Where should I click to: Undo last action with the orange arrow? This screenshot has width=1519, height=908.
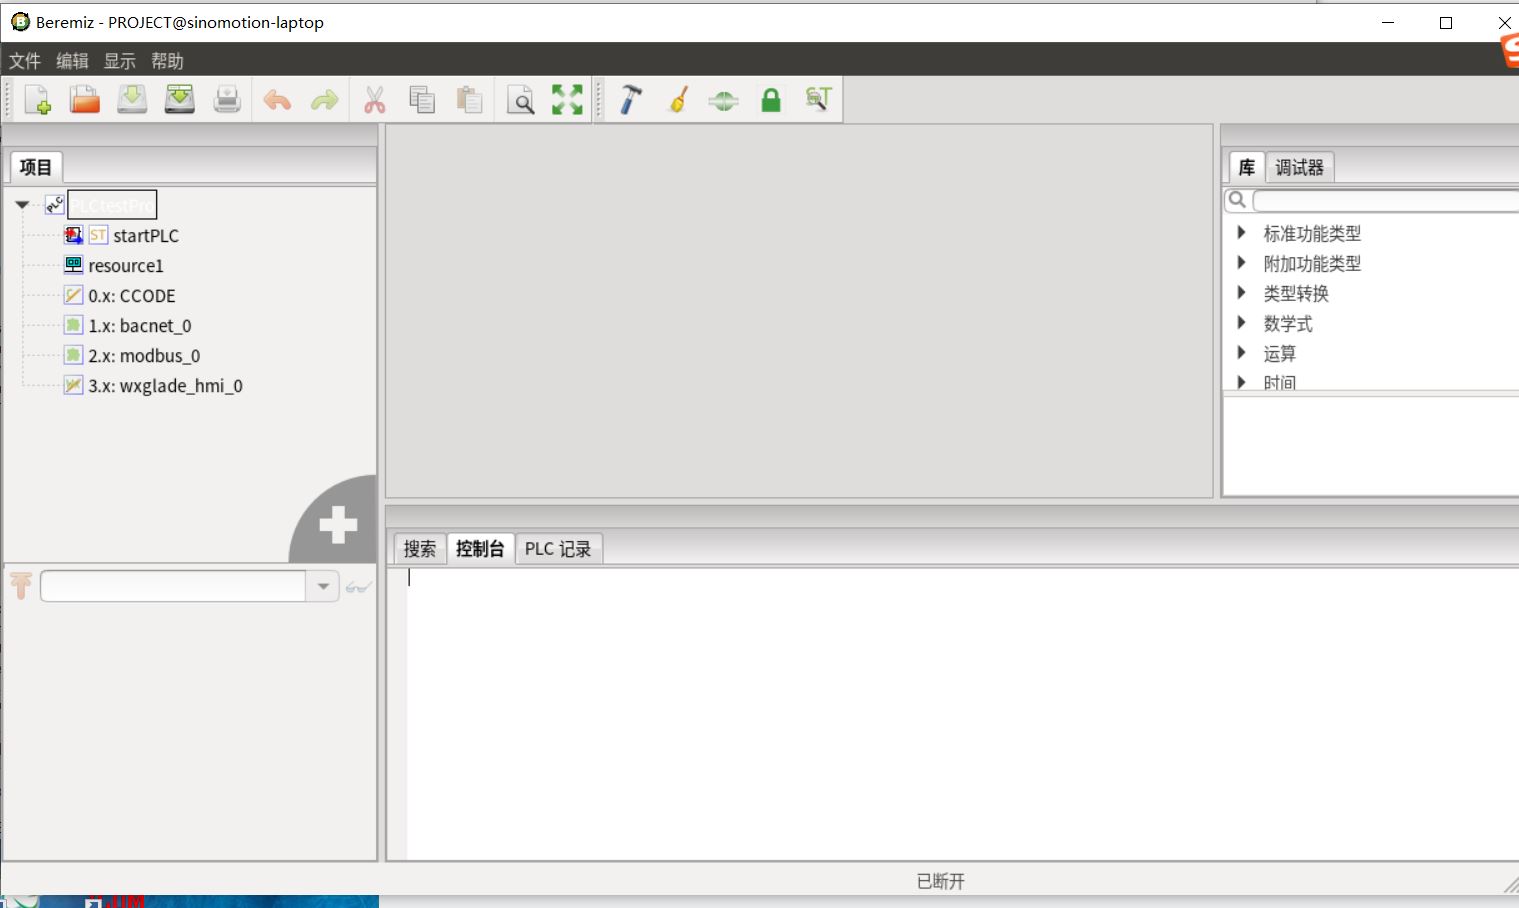(x=277, y=99)
